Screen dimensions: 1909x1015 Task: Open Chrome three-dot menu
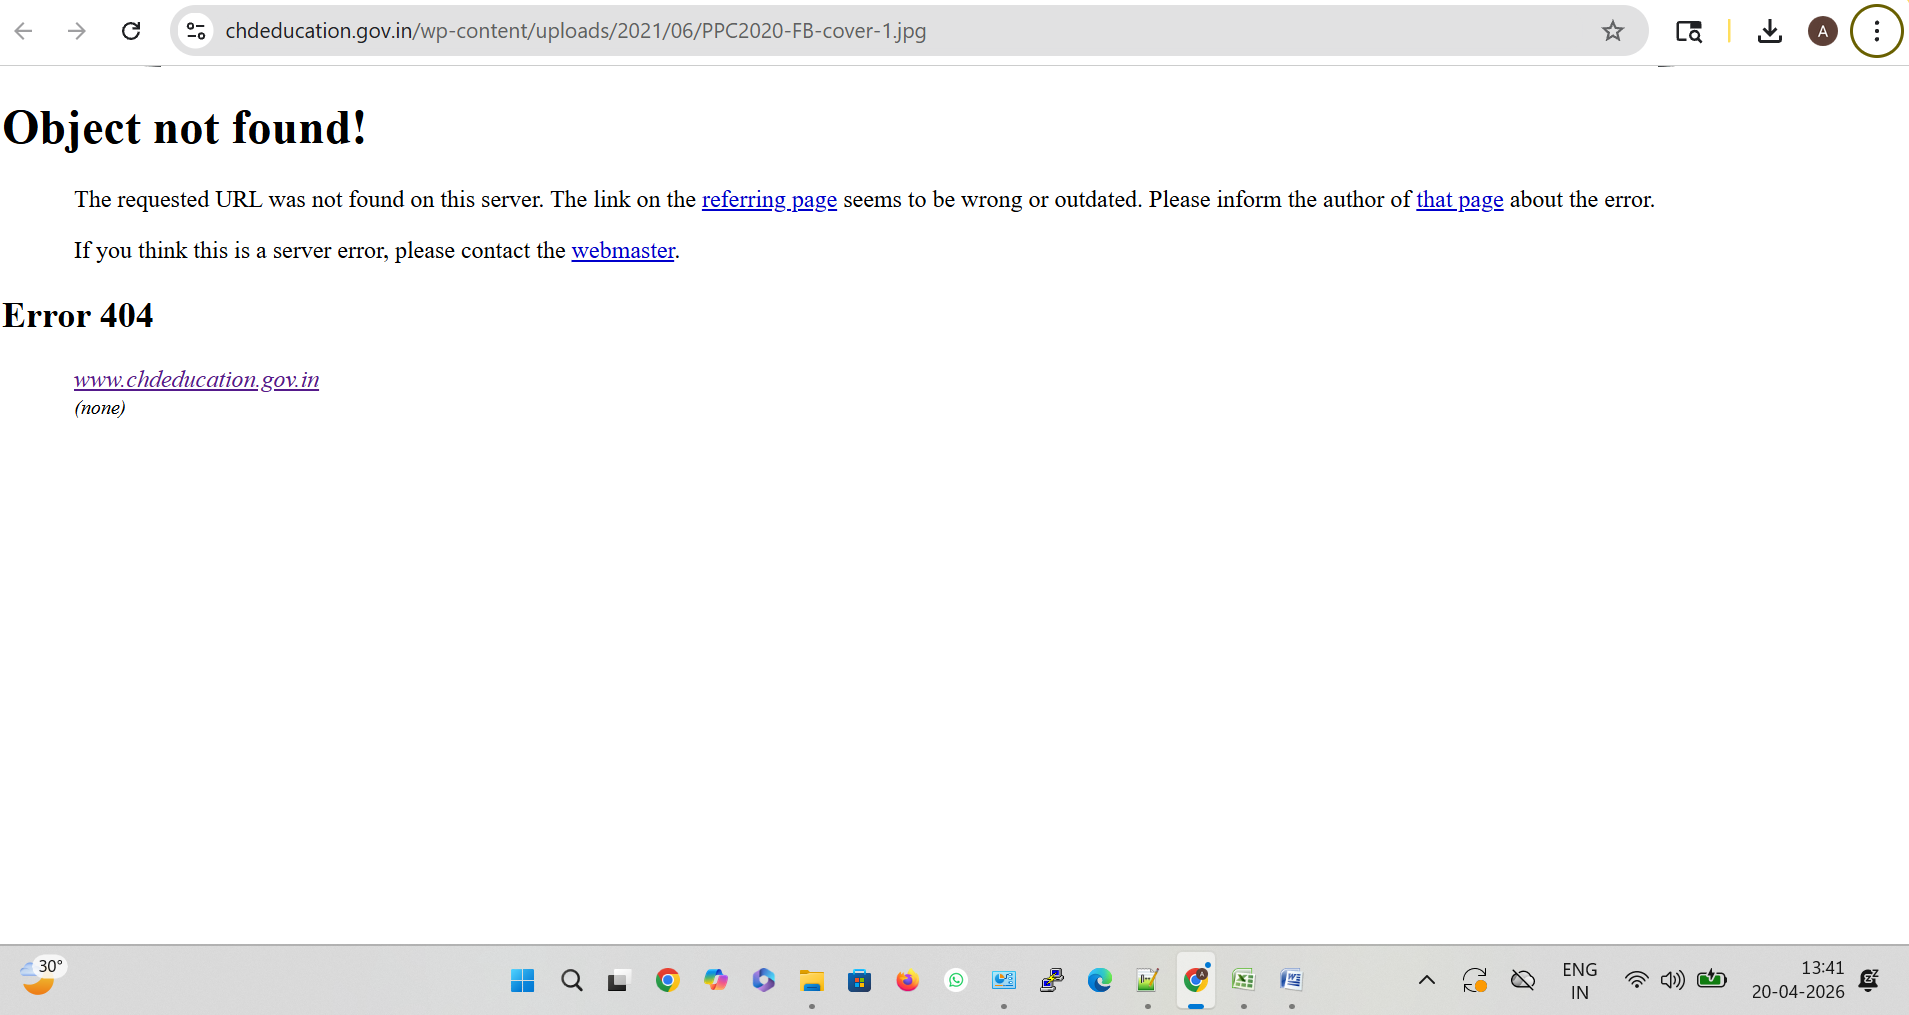pos(1876,31)
